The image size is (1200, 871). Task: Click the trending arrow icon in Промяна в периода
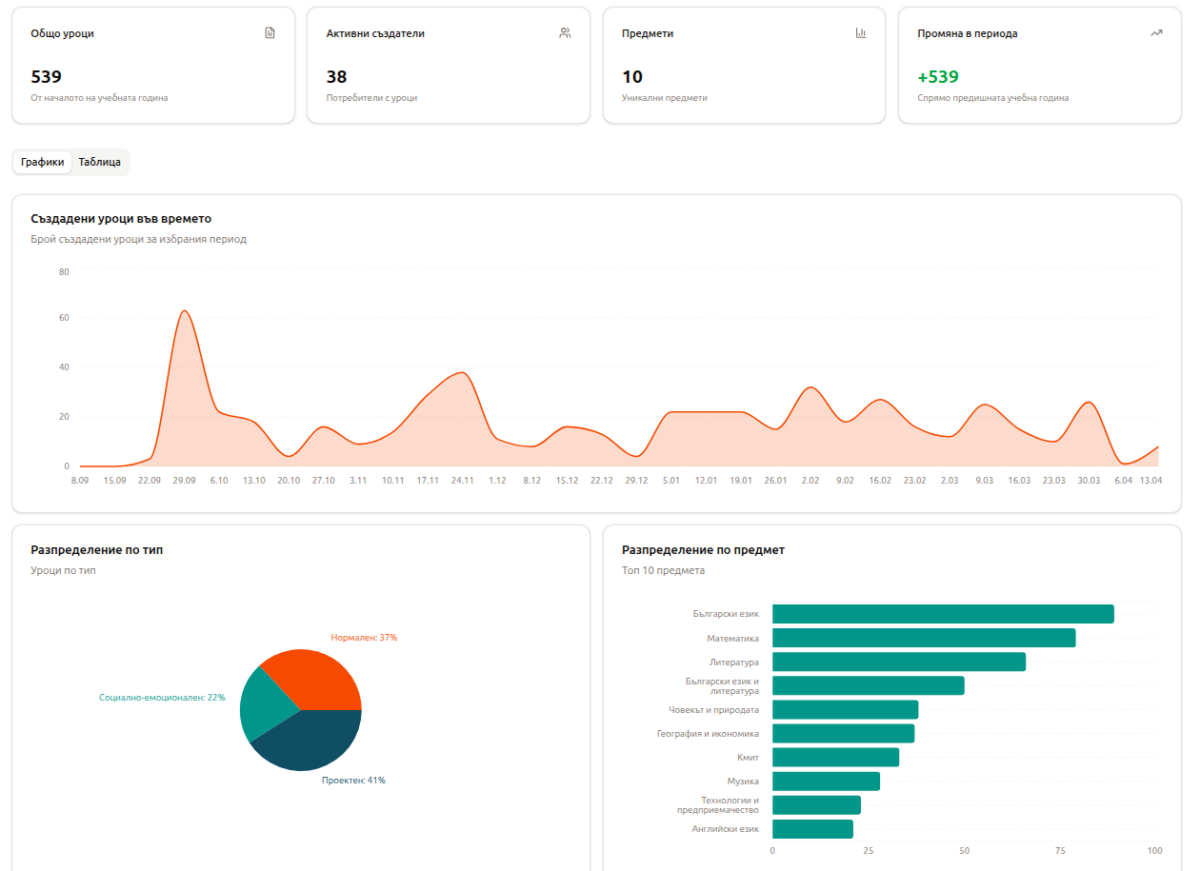coord(1156,33)
